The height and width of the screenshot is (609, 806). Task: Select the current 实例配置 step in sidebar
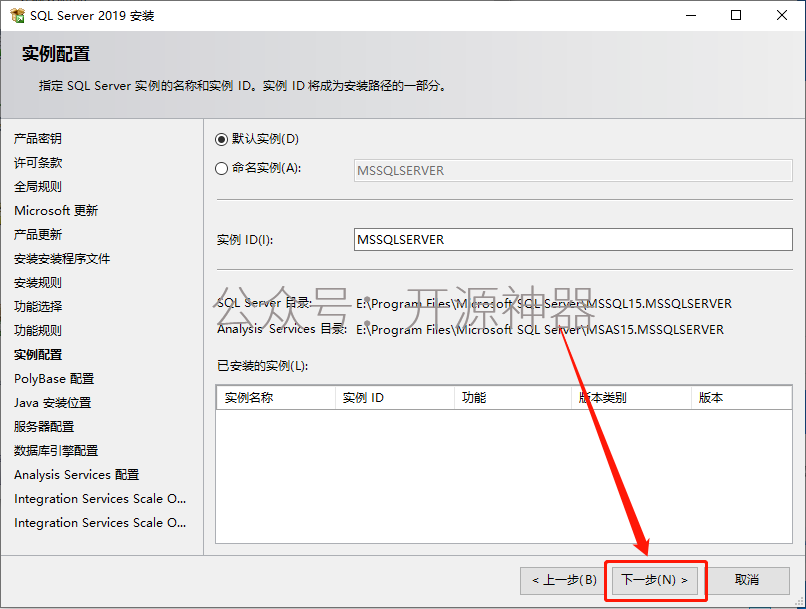38,355
